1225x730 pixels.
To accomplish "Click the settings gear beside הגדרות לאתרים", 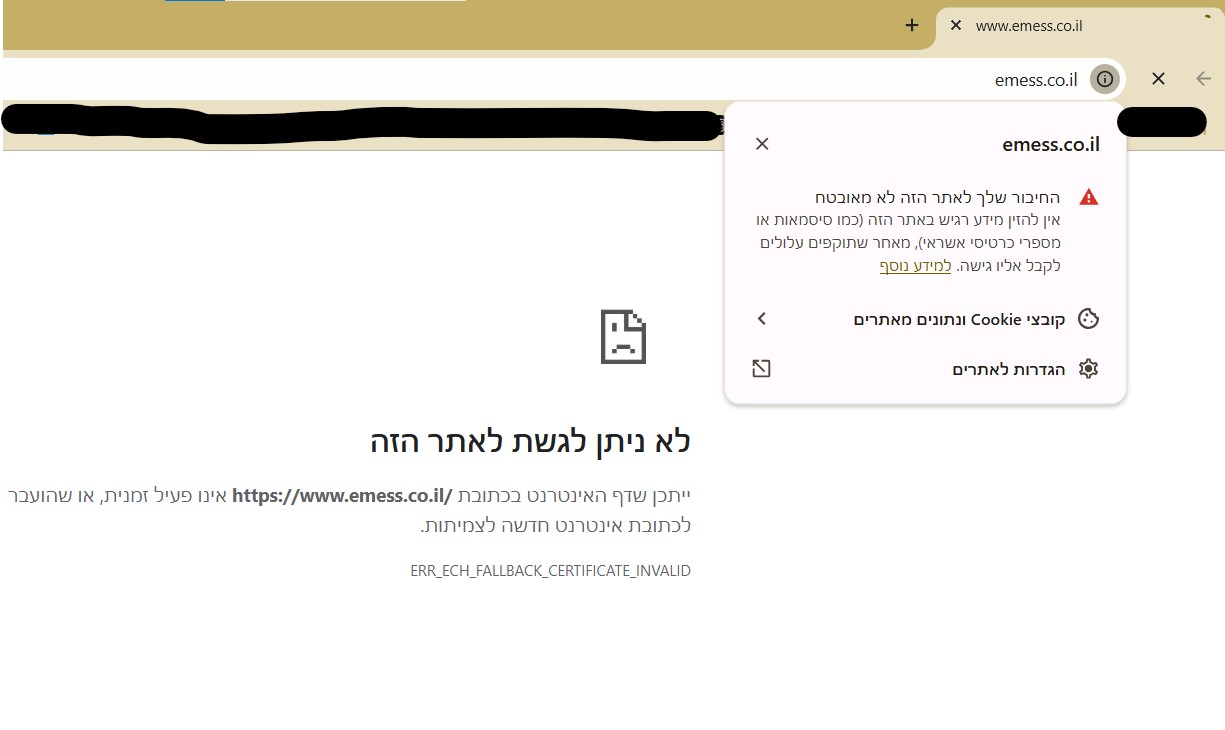I will pos(1088,368).
